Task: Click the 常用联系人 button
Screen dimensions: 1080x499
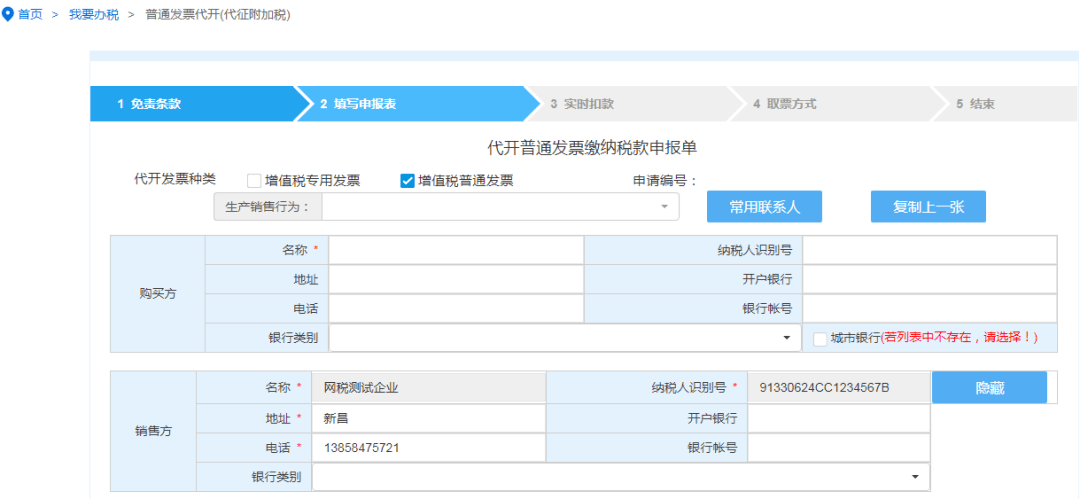Action: tap(765, 207)
